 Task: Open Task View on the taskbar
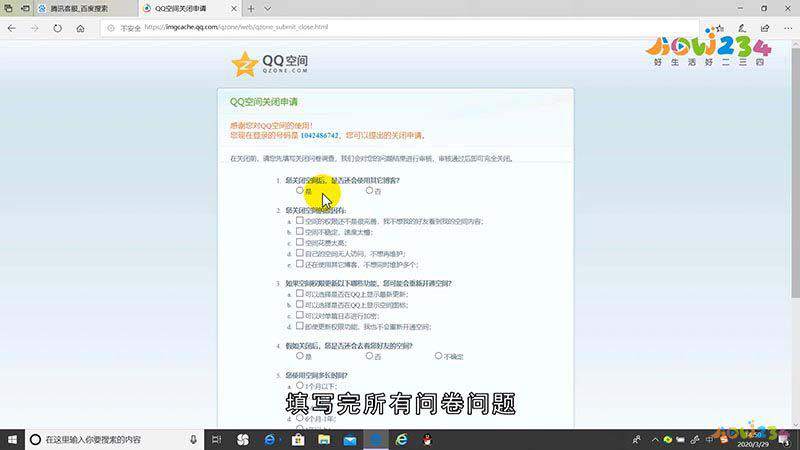point(216,439)
